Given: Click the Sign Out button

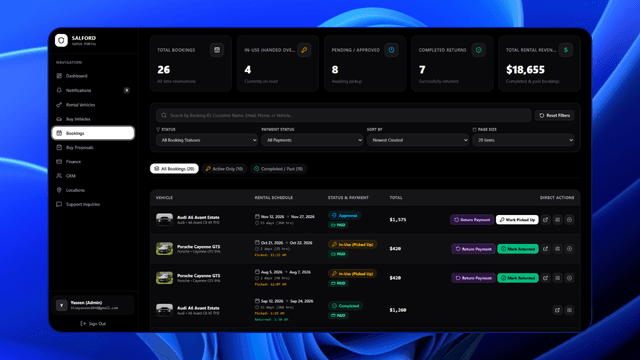Looking at the screenshot, I should [x=93, y=324].
